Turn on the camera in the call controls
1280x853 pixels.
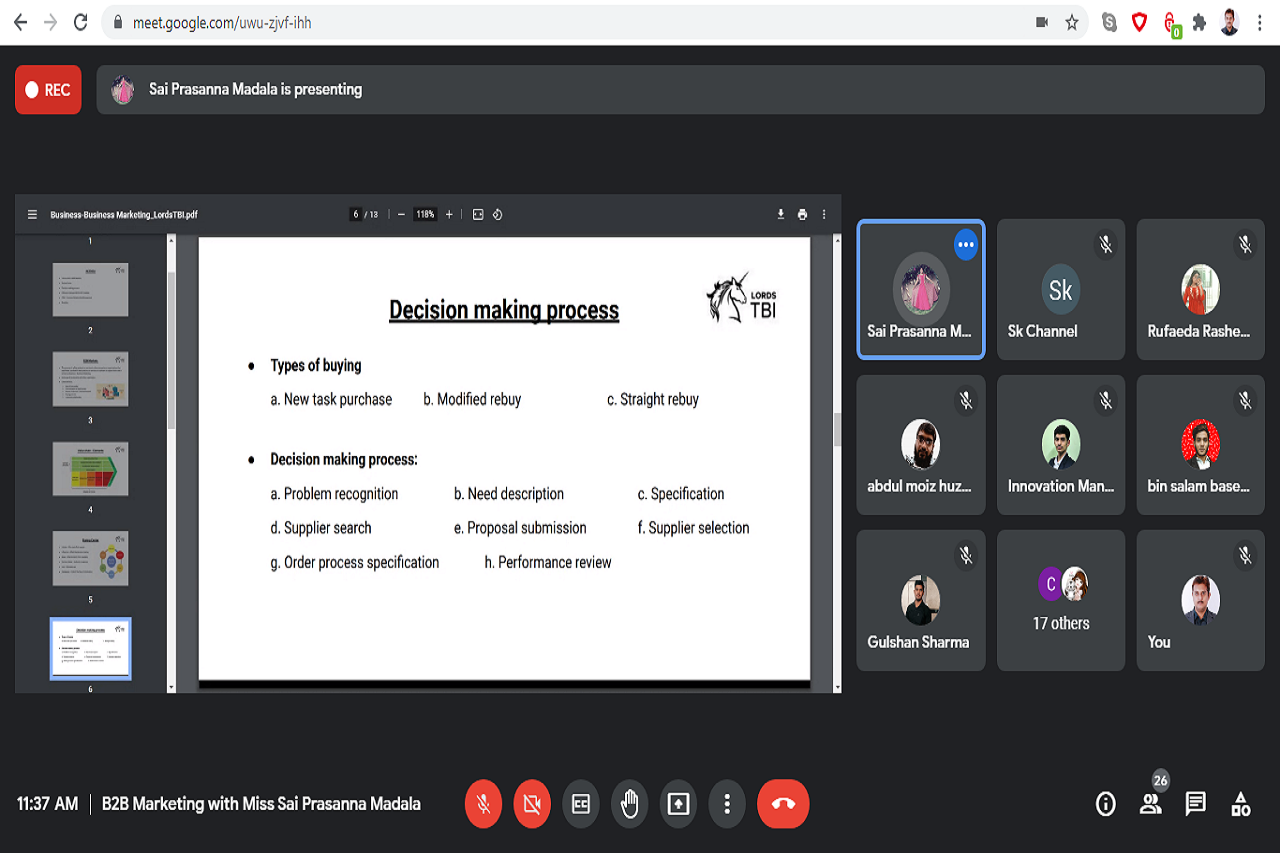tap(532, 804)
